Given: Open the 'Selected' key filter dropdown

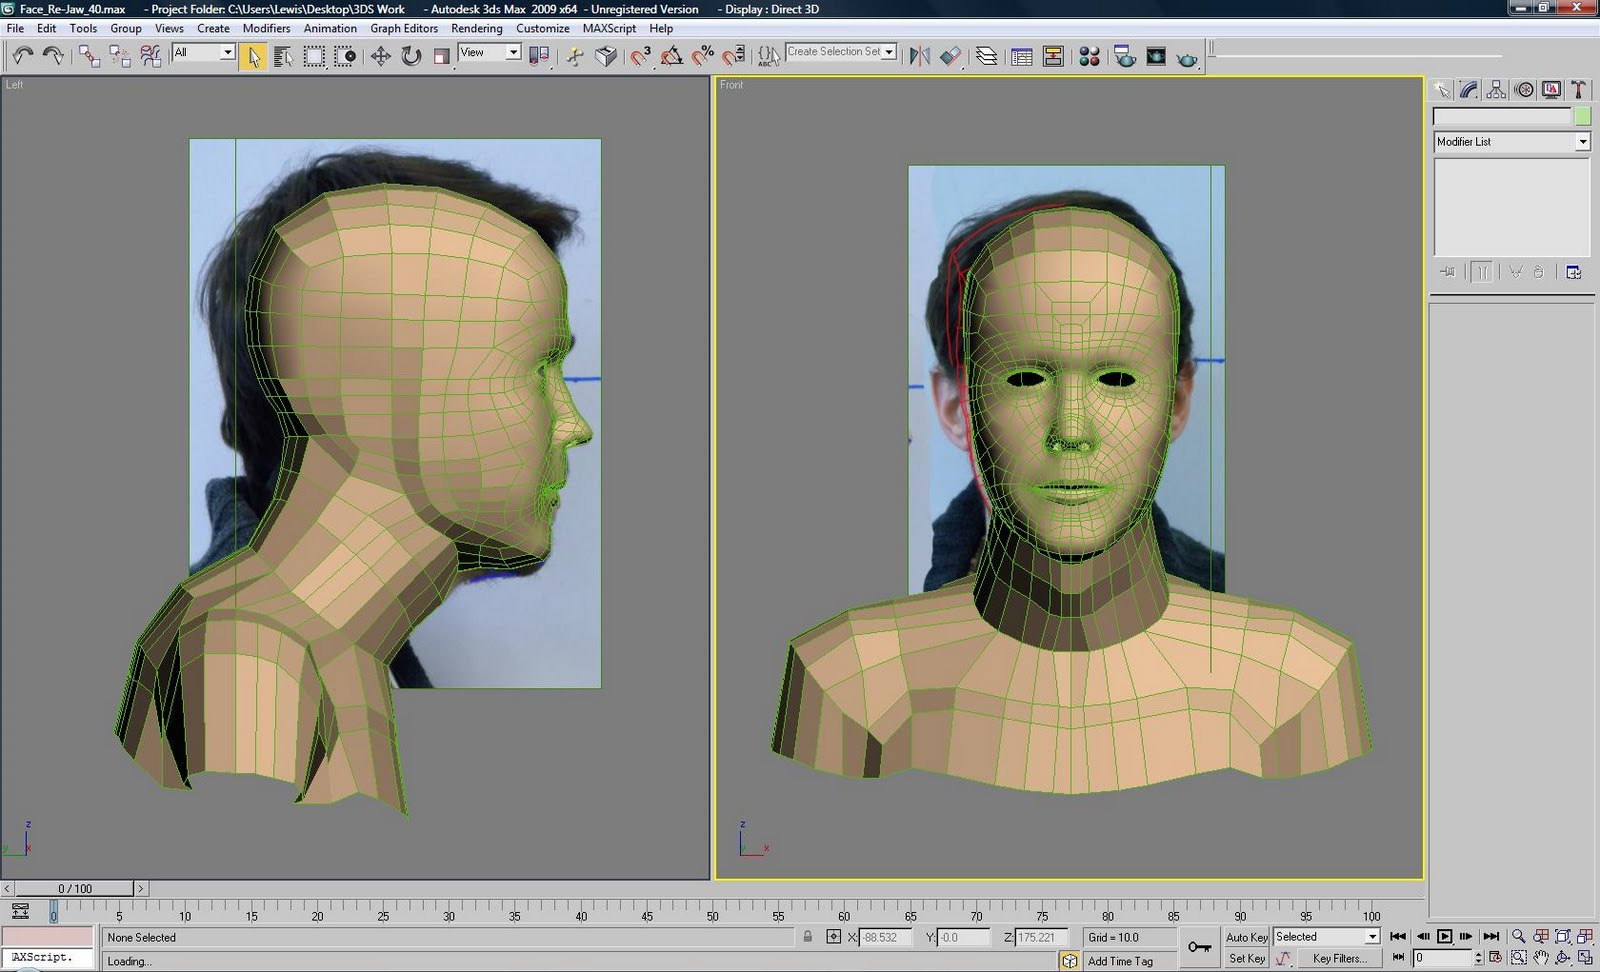Looking at the screenshot, I should (x=1371, y=937).
